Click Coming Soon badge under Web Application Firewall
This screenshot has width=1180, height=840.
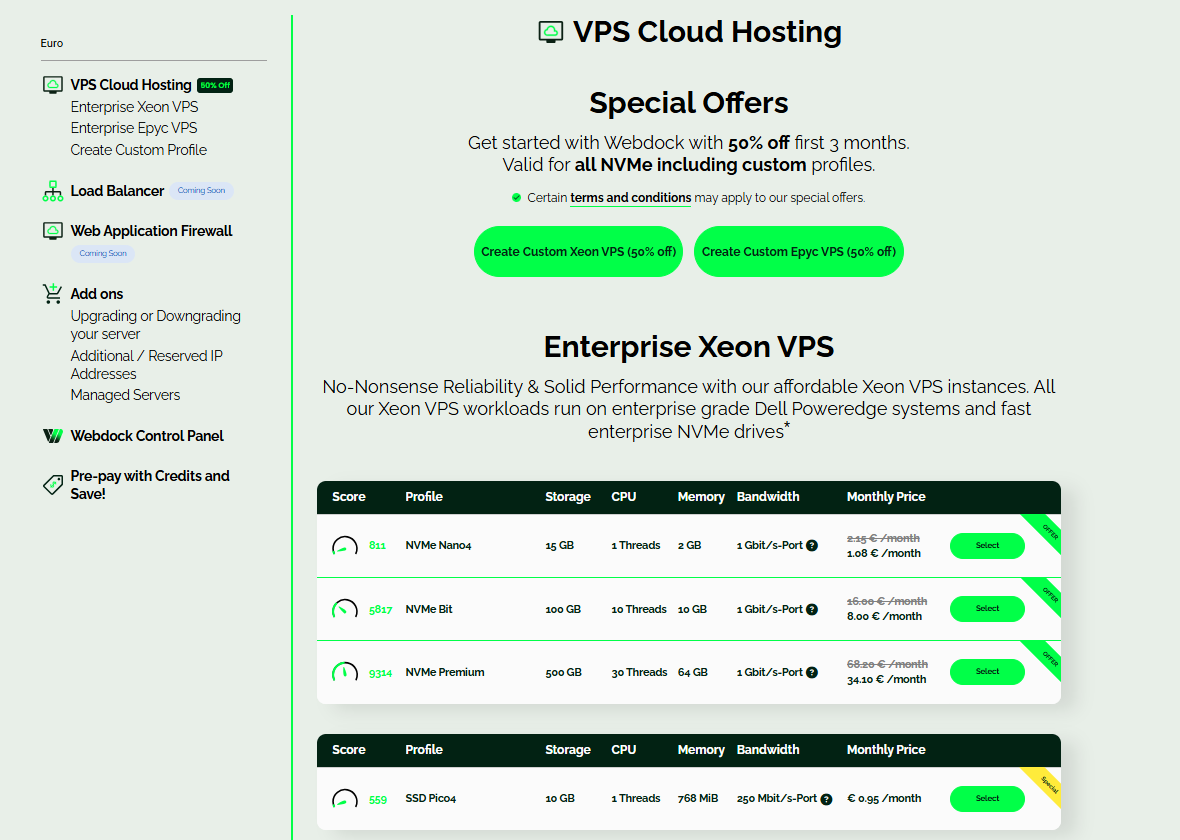(103, 254)
